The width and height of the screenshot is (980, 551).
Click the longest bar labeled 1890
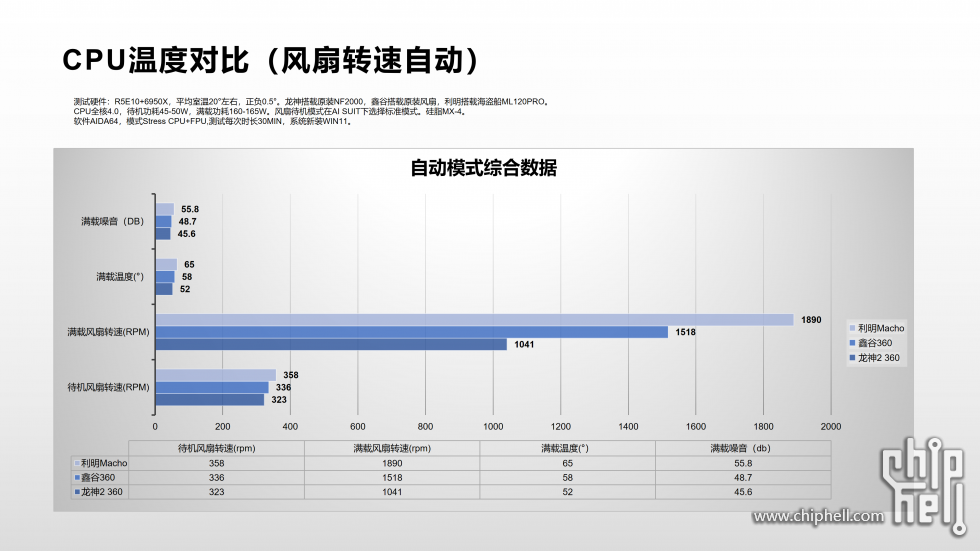click(474, 320)
